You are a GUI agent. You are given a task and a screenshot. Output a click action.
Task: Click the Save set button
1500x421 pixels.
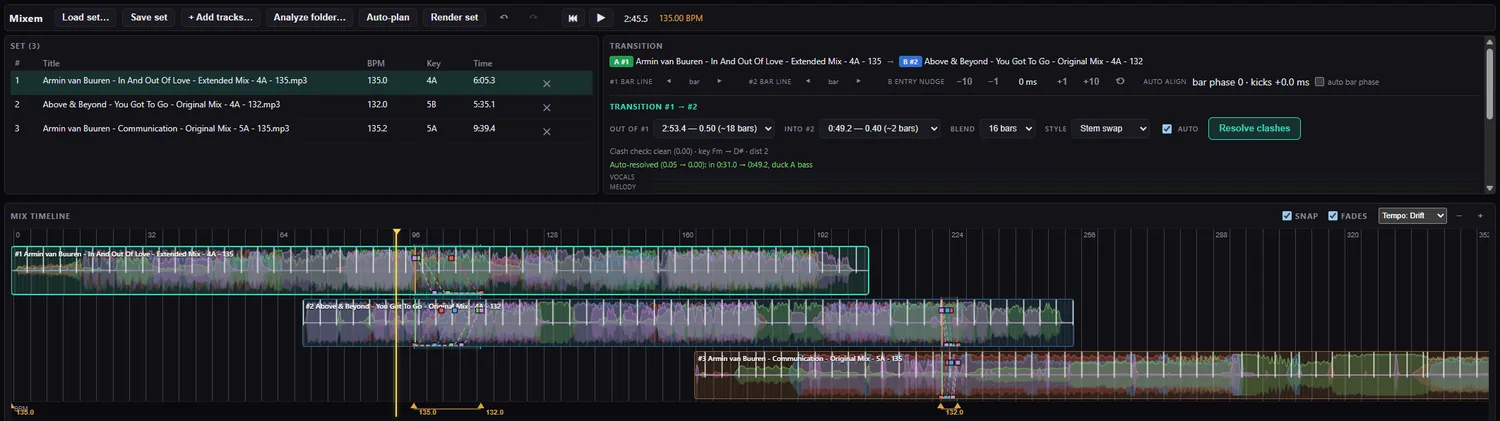[x=149, y=17]
